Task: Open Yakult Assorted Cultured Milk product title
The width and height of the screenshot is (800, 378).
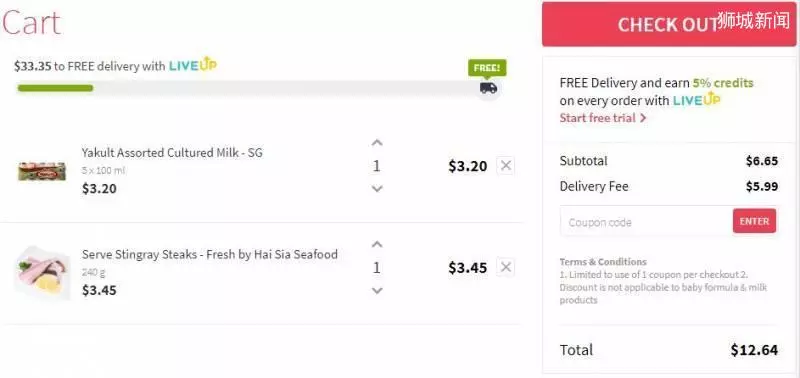Action: point(172,153)
